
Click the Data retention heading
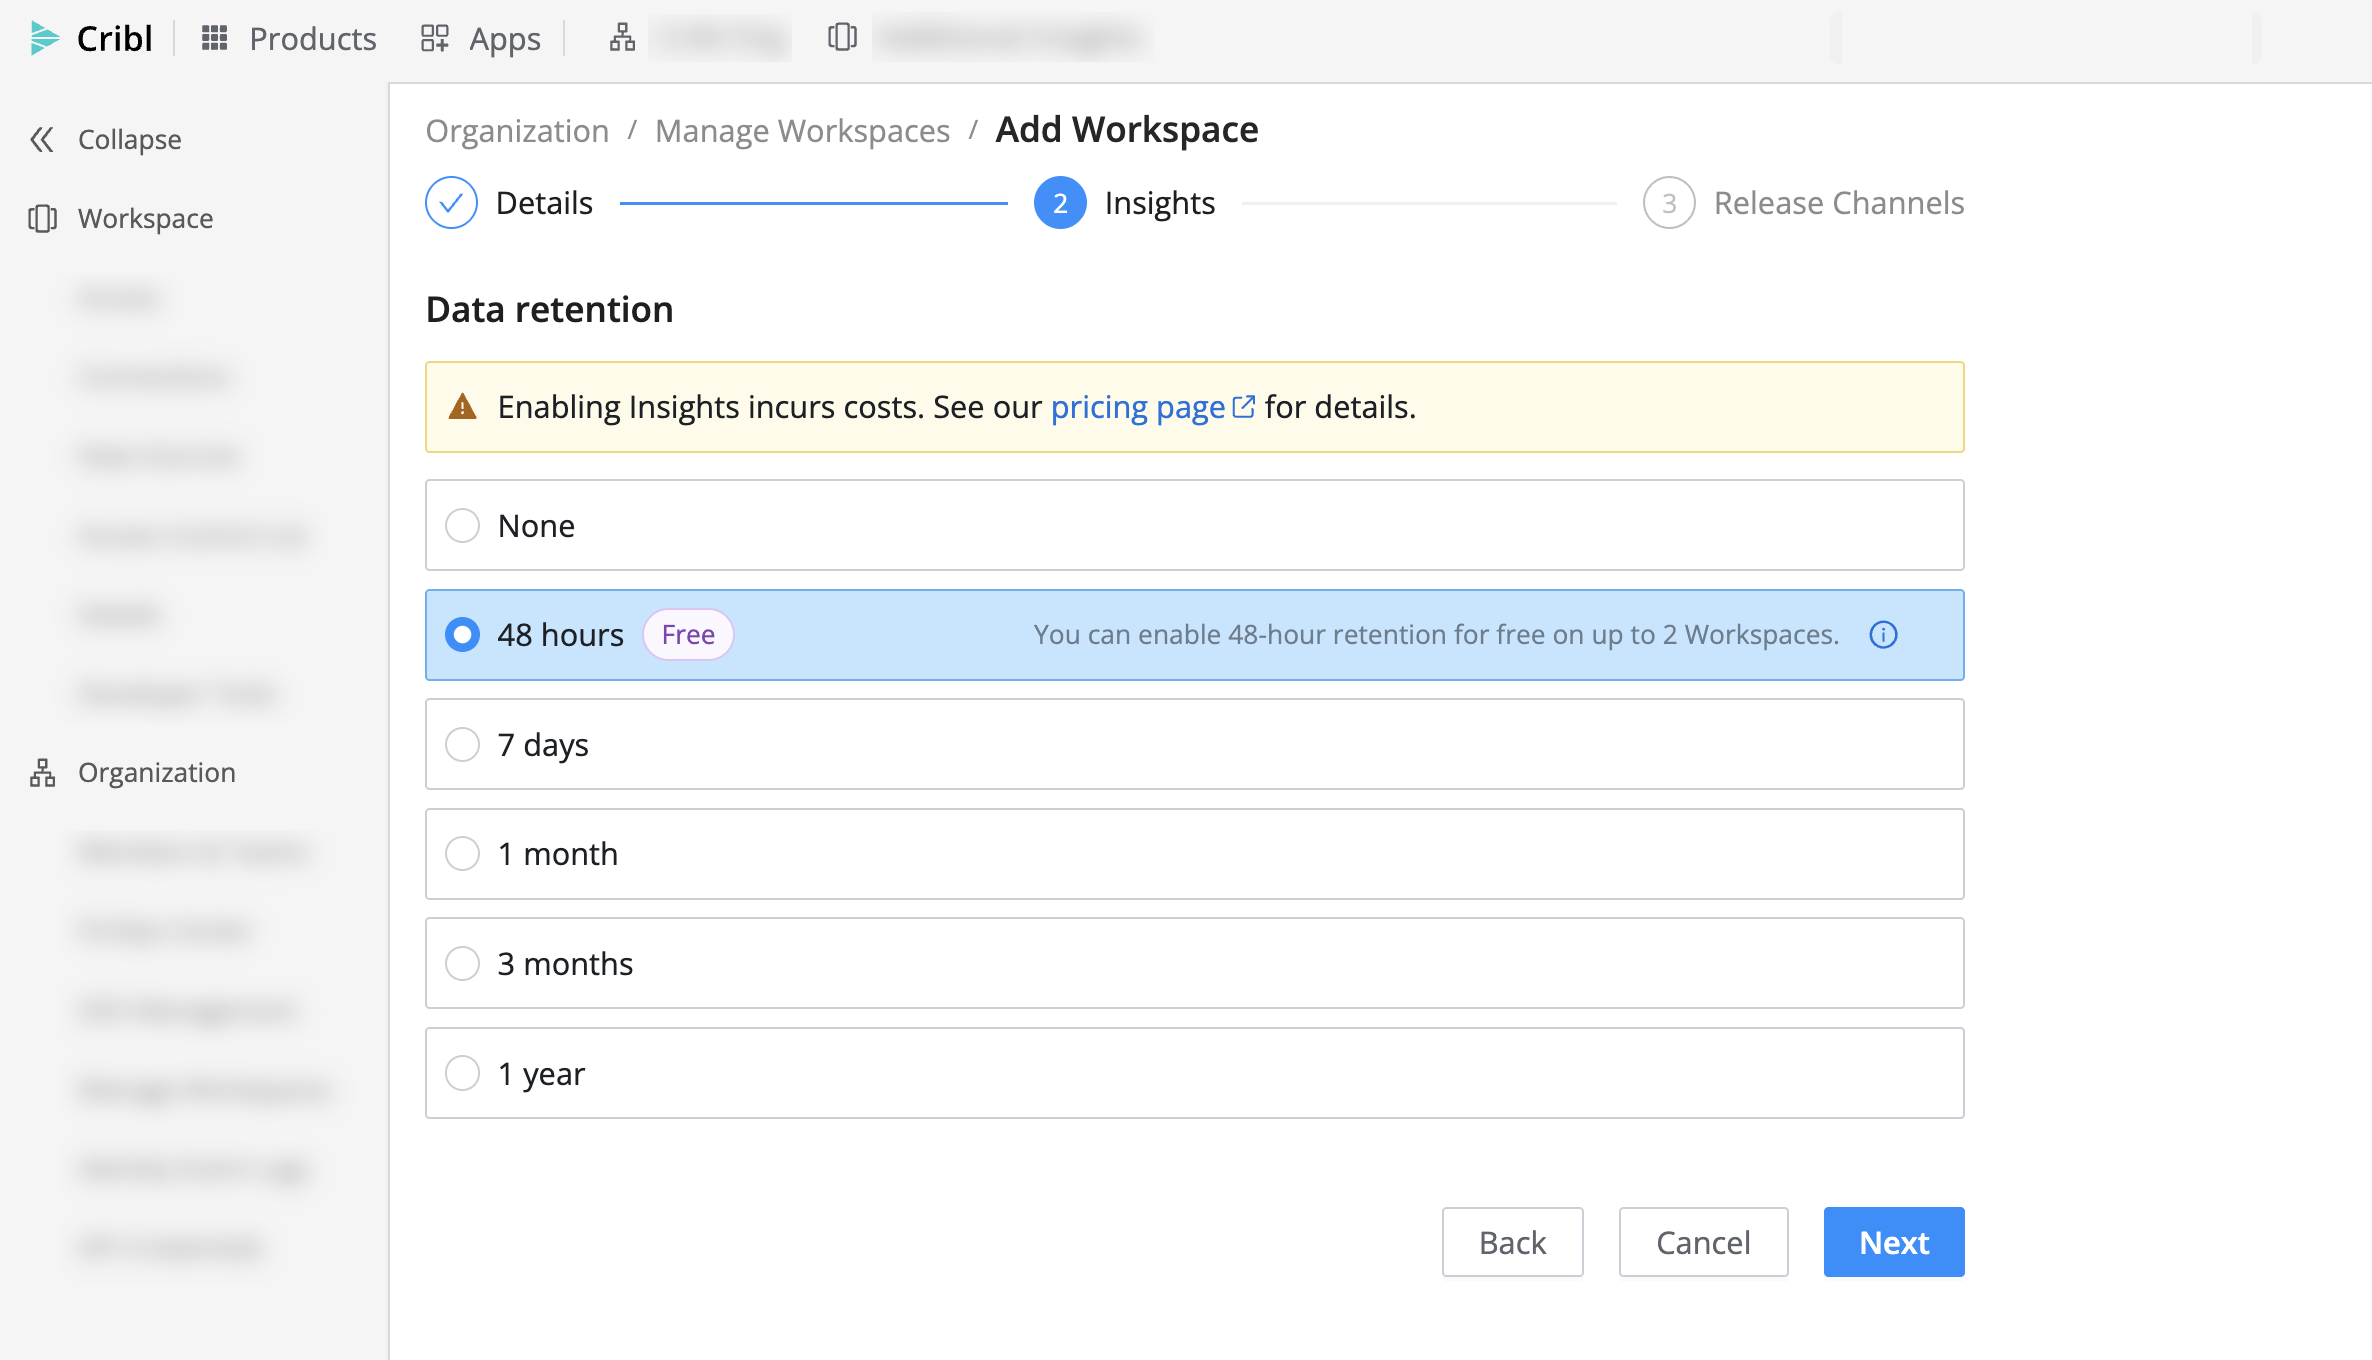(550, 310)
